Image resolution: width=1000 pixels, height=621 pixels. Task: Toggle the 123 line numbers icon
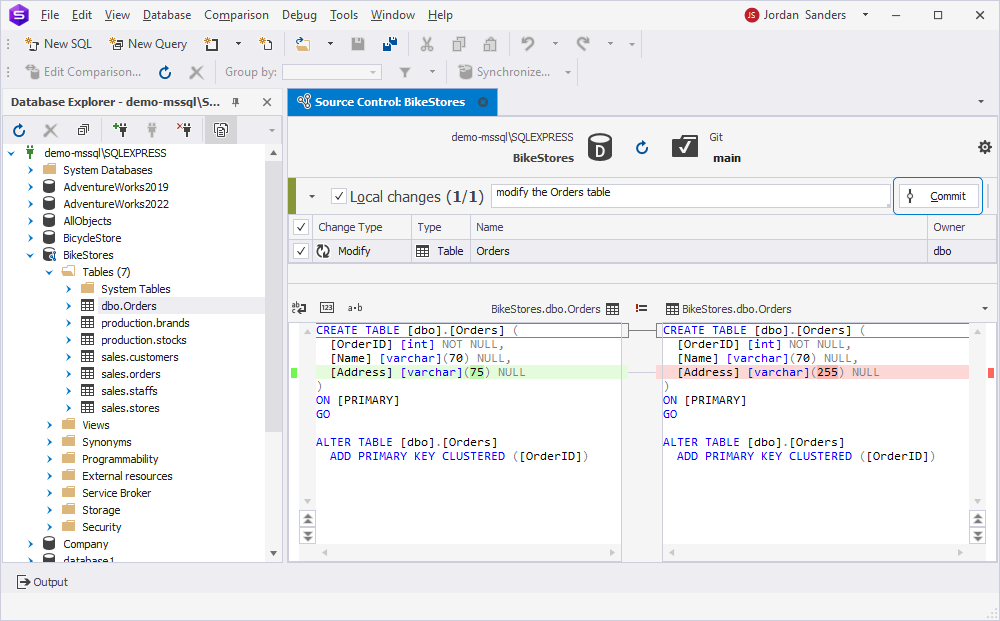[x=327, y=308]
